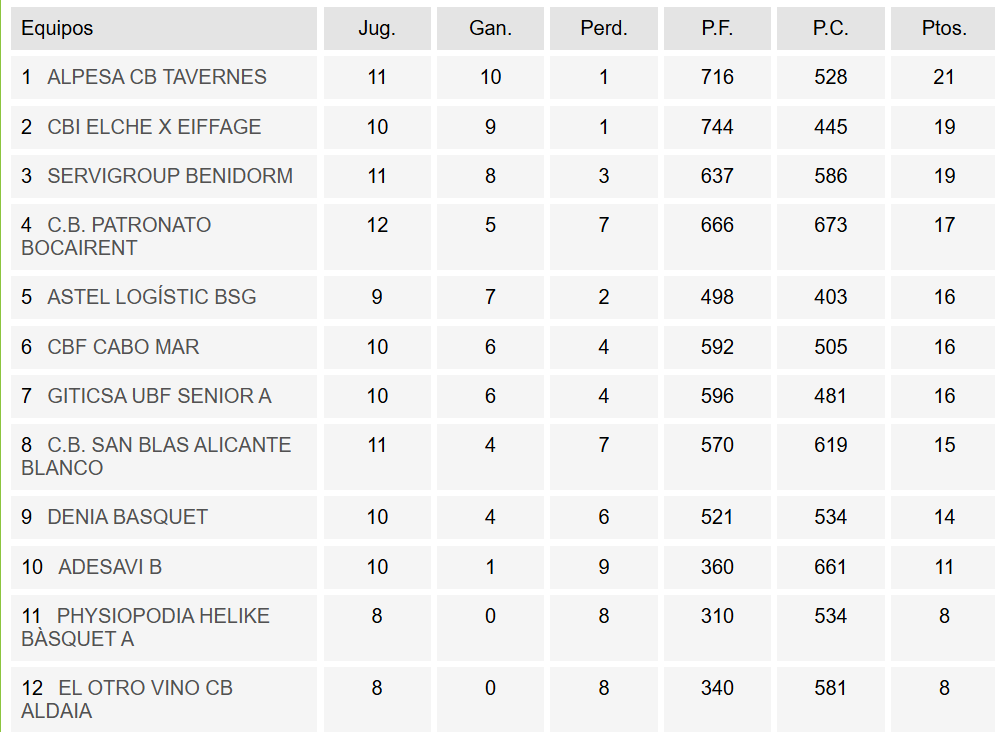
Task: Open C.B. SAN BLAS ALICANTE BLANCO
Action: pos(169,445)
